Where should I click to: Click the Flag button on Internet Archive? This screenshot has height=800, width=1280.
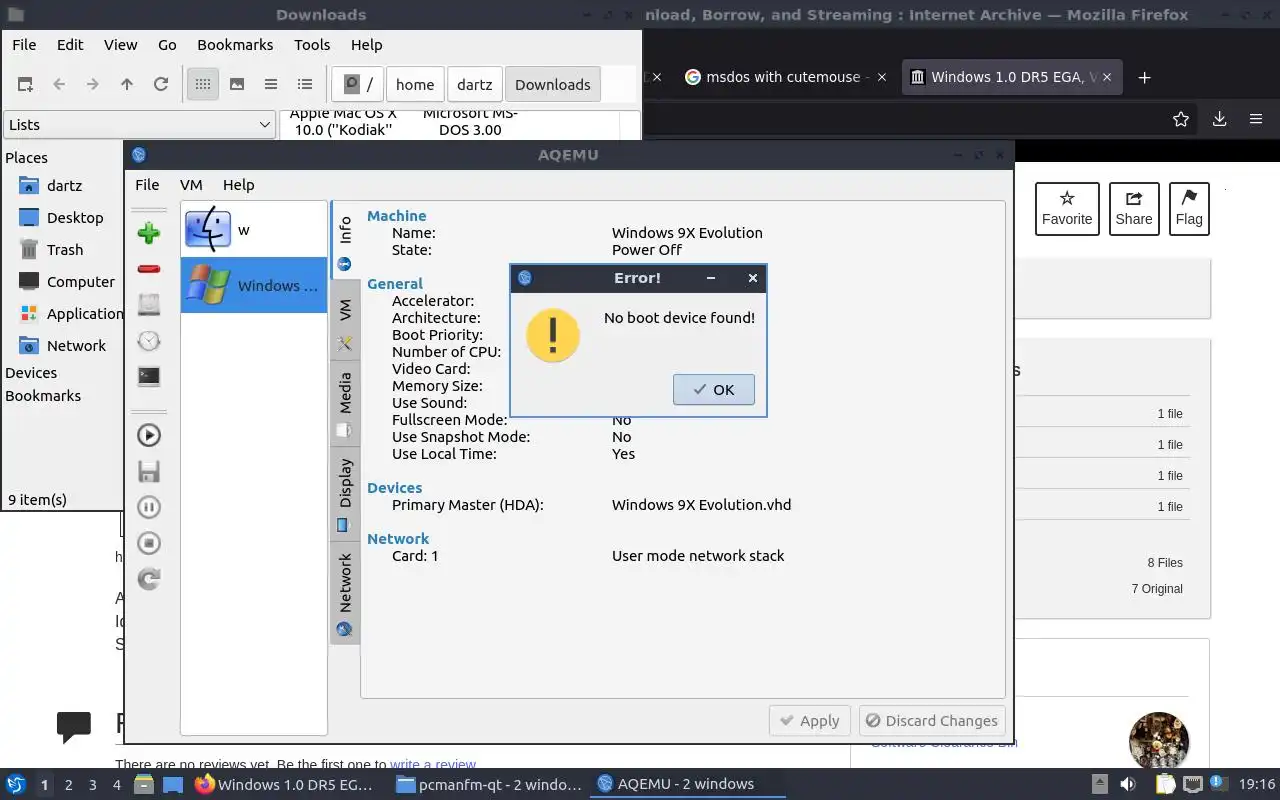[1189, 209]
